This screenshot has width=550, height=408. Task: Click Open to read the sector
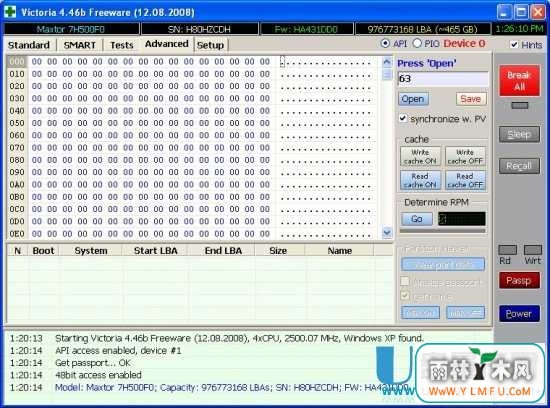click(413, 99)
